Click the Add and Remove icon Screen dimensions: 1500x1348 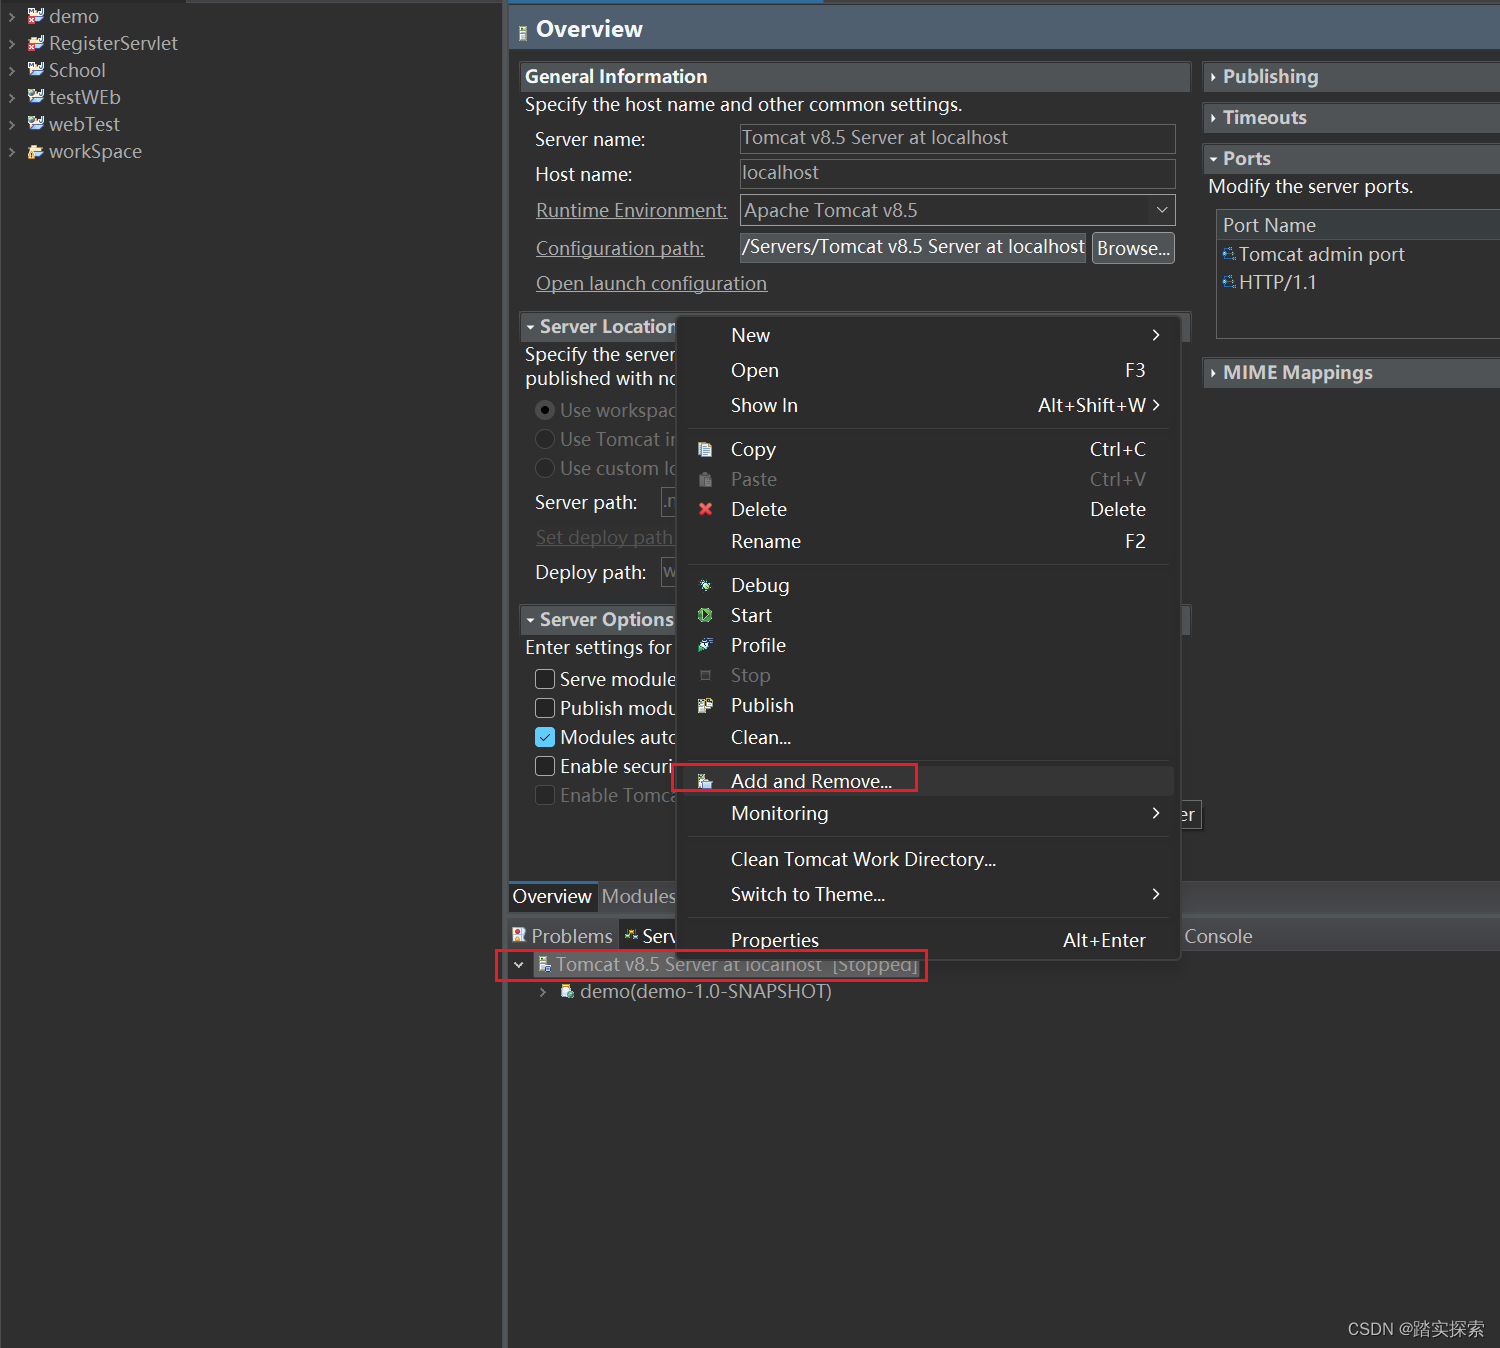tap(705, 781)
